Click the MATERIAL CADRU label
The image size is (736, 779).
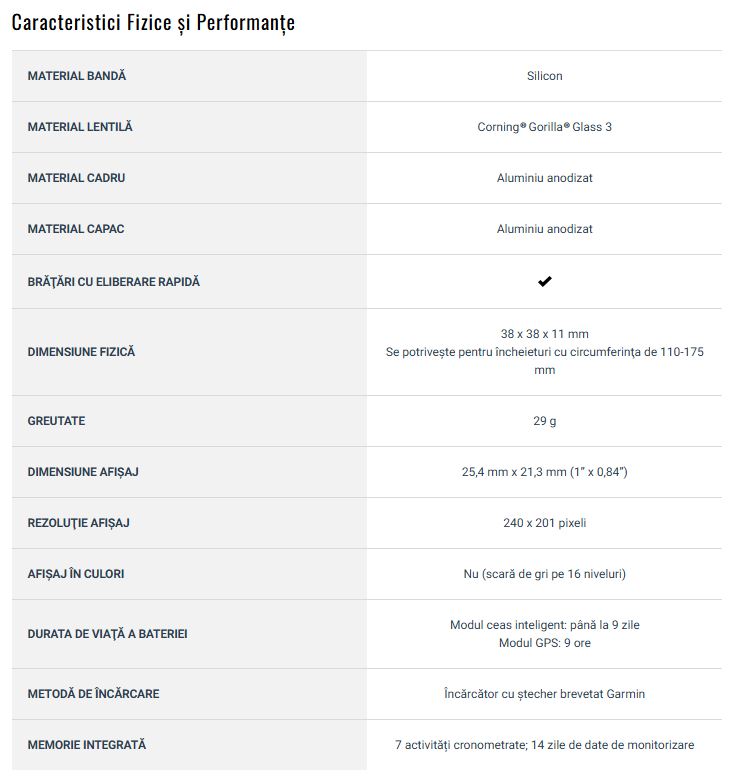click(x=76, y=178)
